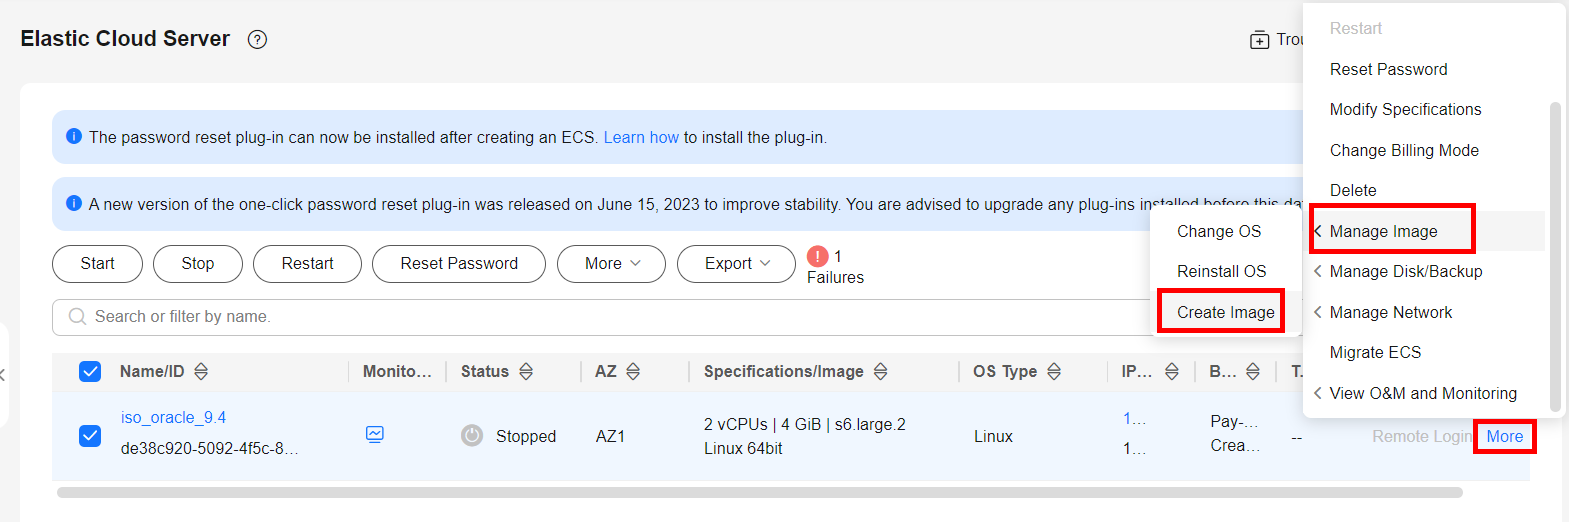Click the OS Type sort icon
The width and height of the screenshot is (1569, 522).
coord(1054,372)
